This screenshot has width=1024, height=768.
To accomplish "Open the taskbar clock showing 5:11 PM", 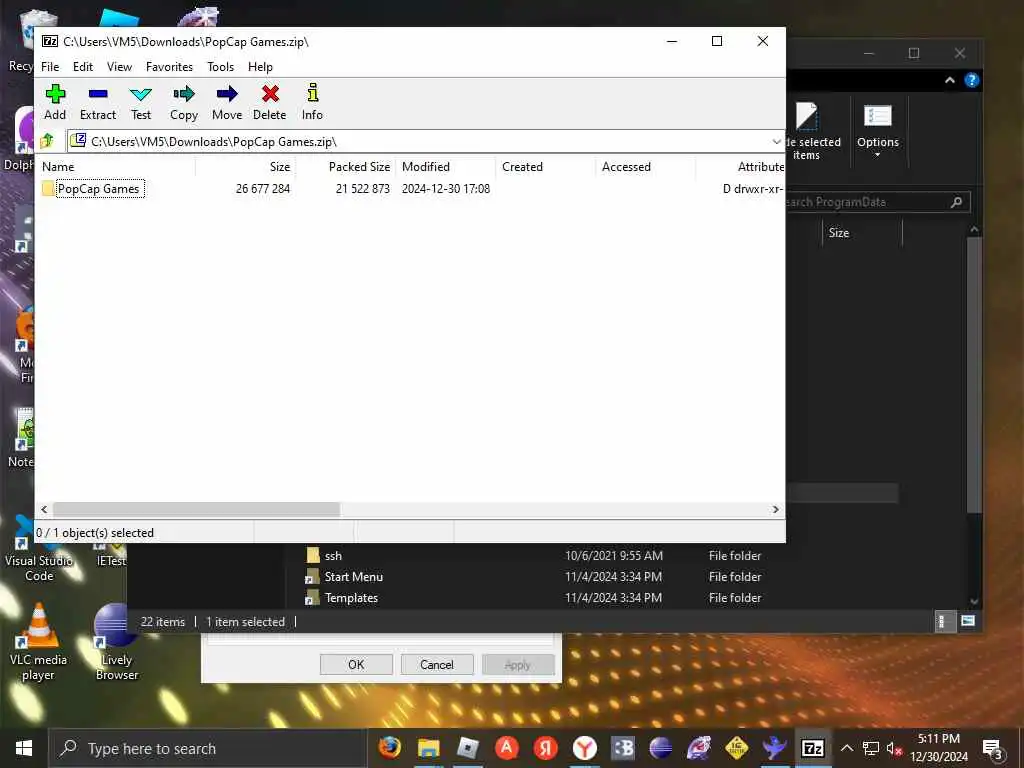I will pos(939,748).
